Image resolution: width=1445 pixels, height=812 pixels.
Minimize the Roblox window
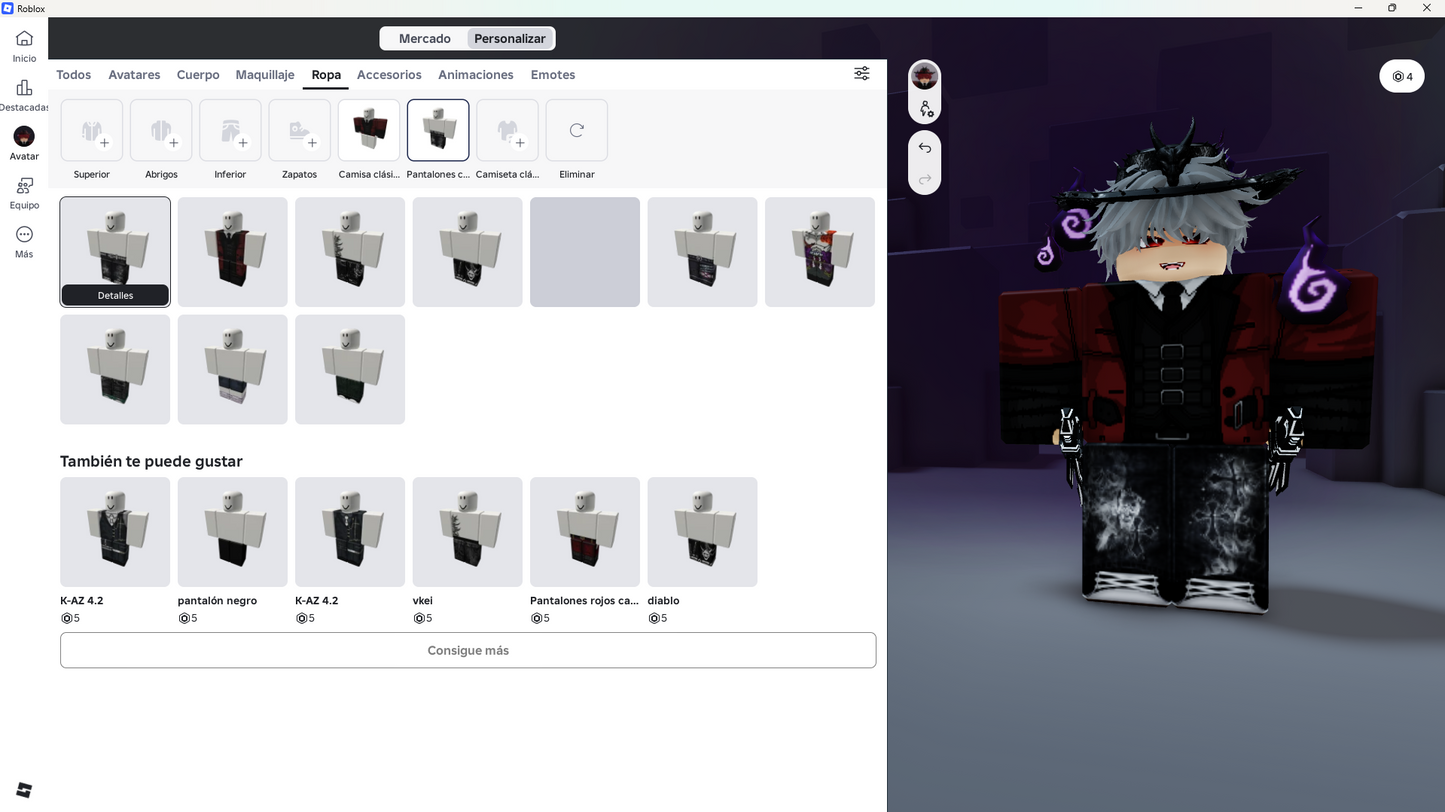(1357, 8)
